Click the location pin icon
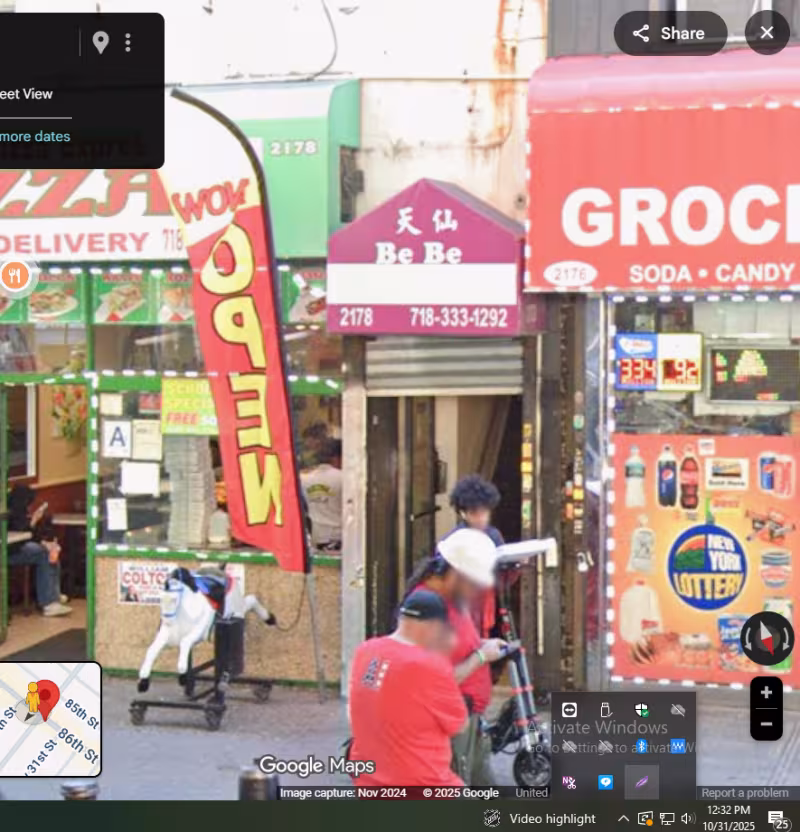 100,42
